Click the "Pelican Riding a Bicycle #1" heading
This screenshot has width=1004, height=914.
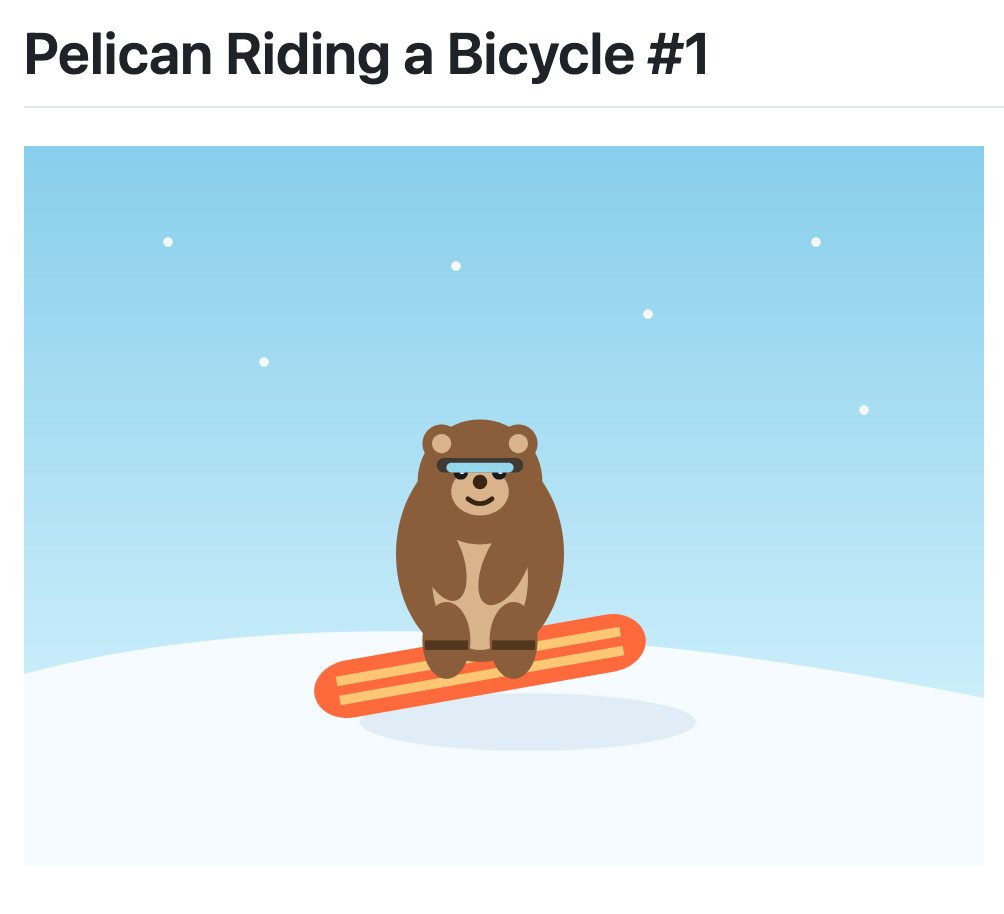coord(366,56)
